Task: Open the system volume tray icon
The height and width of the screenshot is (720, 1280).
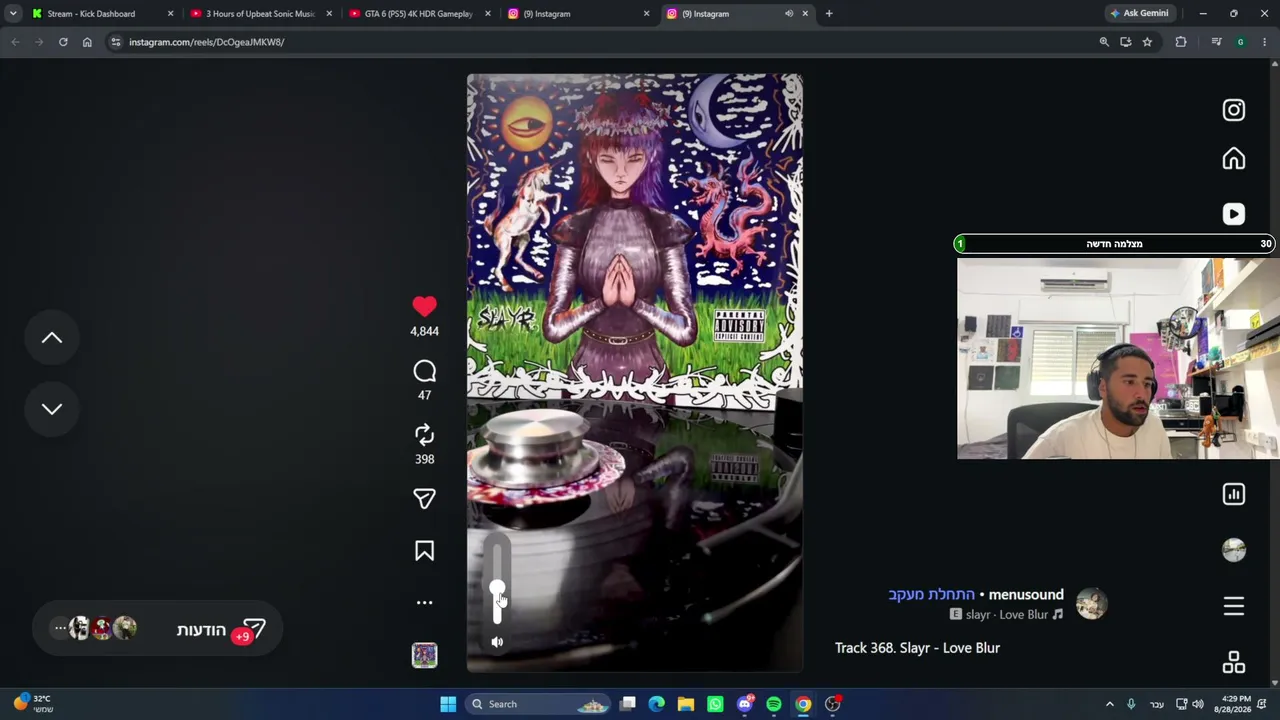Action: (1198, 704)
